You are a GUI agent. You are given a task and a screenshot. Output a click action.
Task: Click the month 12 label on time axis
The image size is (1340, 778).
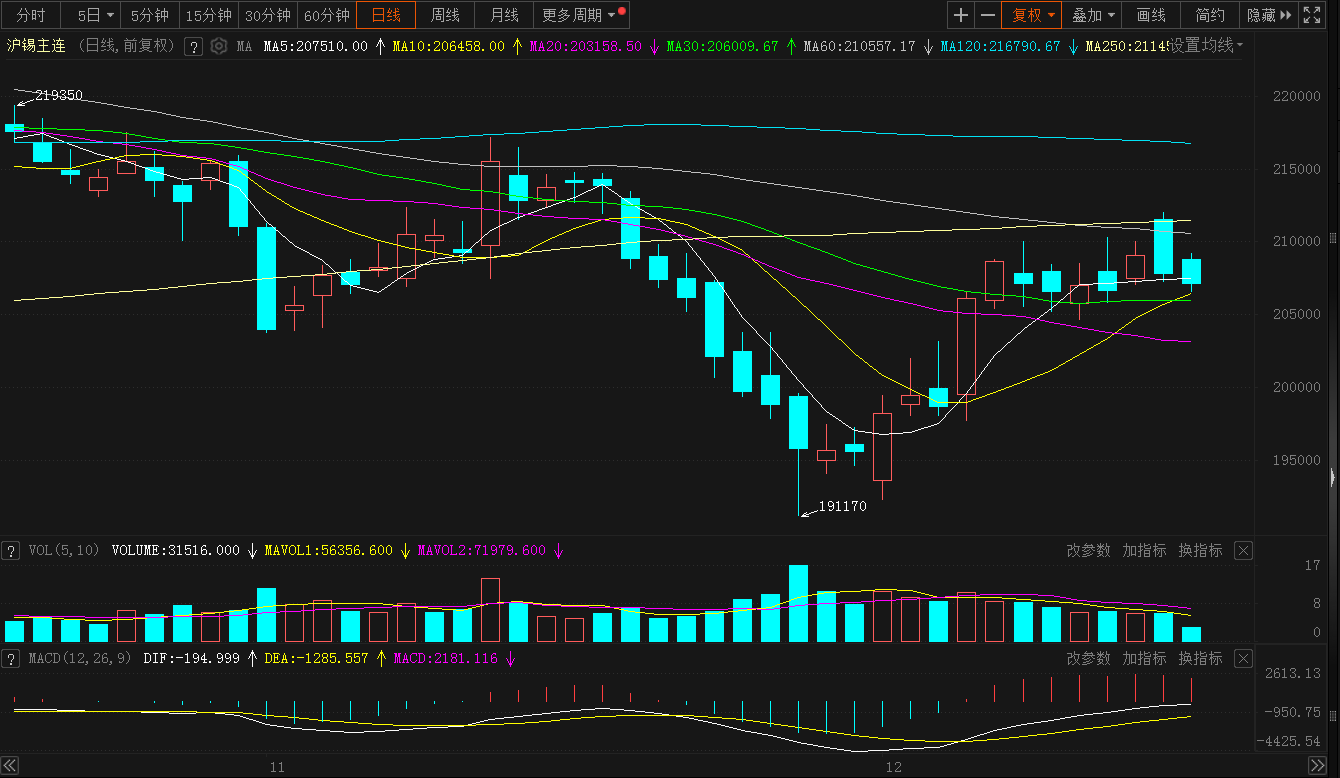pos(893,766)
